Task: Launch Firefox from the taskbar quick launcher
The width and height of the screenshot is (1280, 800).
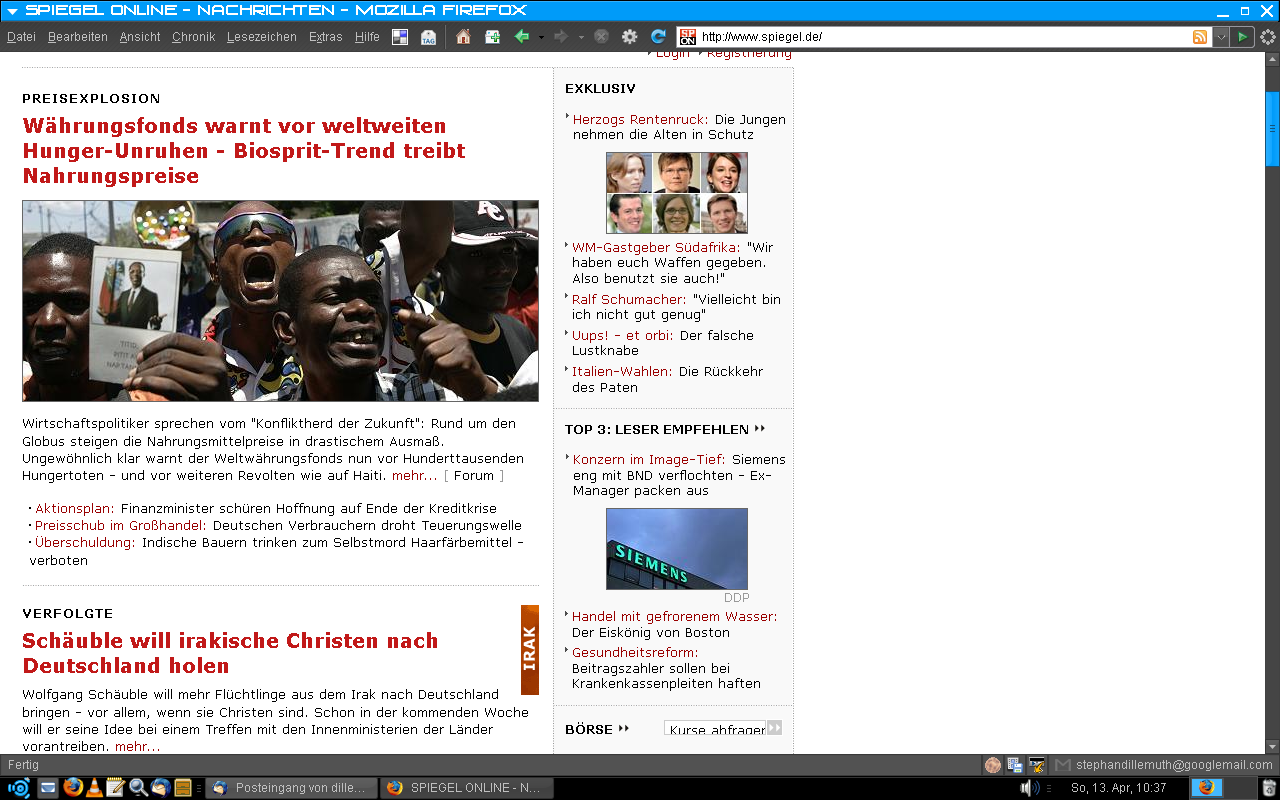Action: click(x=71, y=787)
